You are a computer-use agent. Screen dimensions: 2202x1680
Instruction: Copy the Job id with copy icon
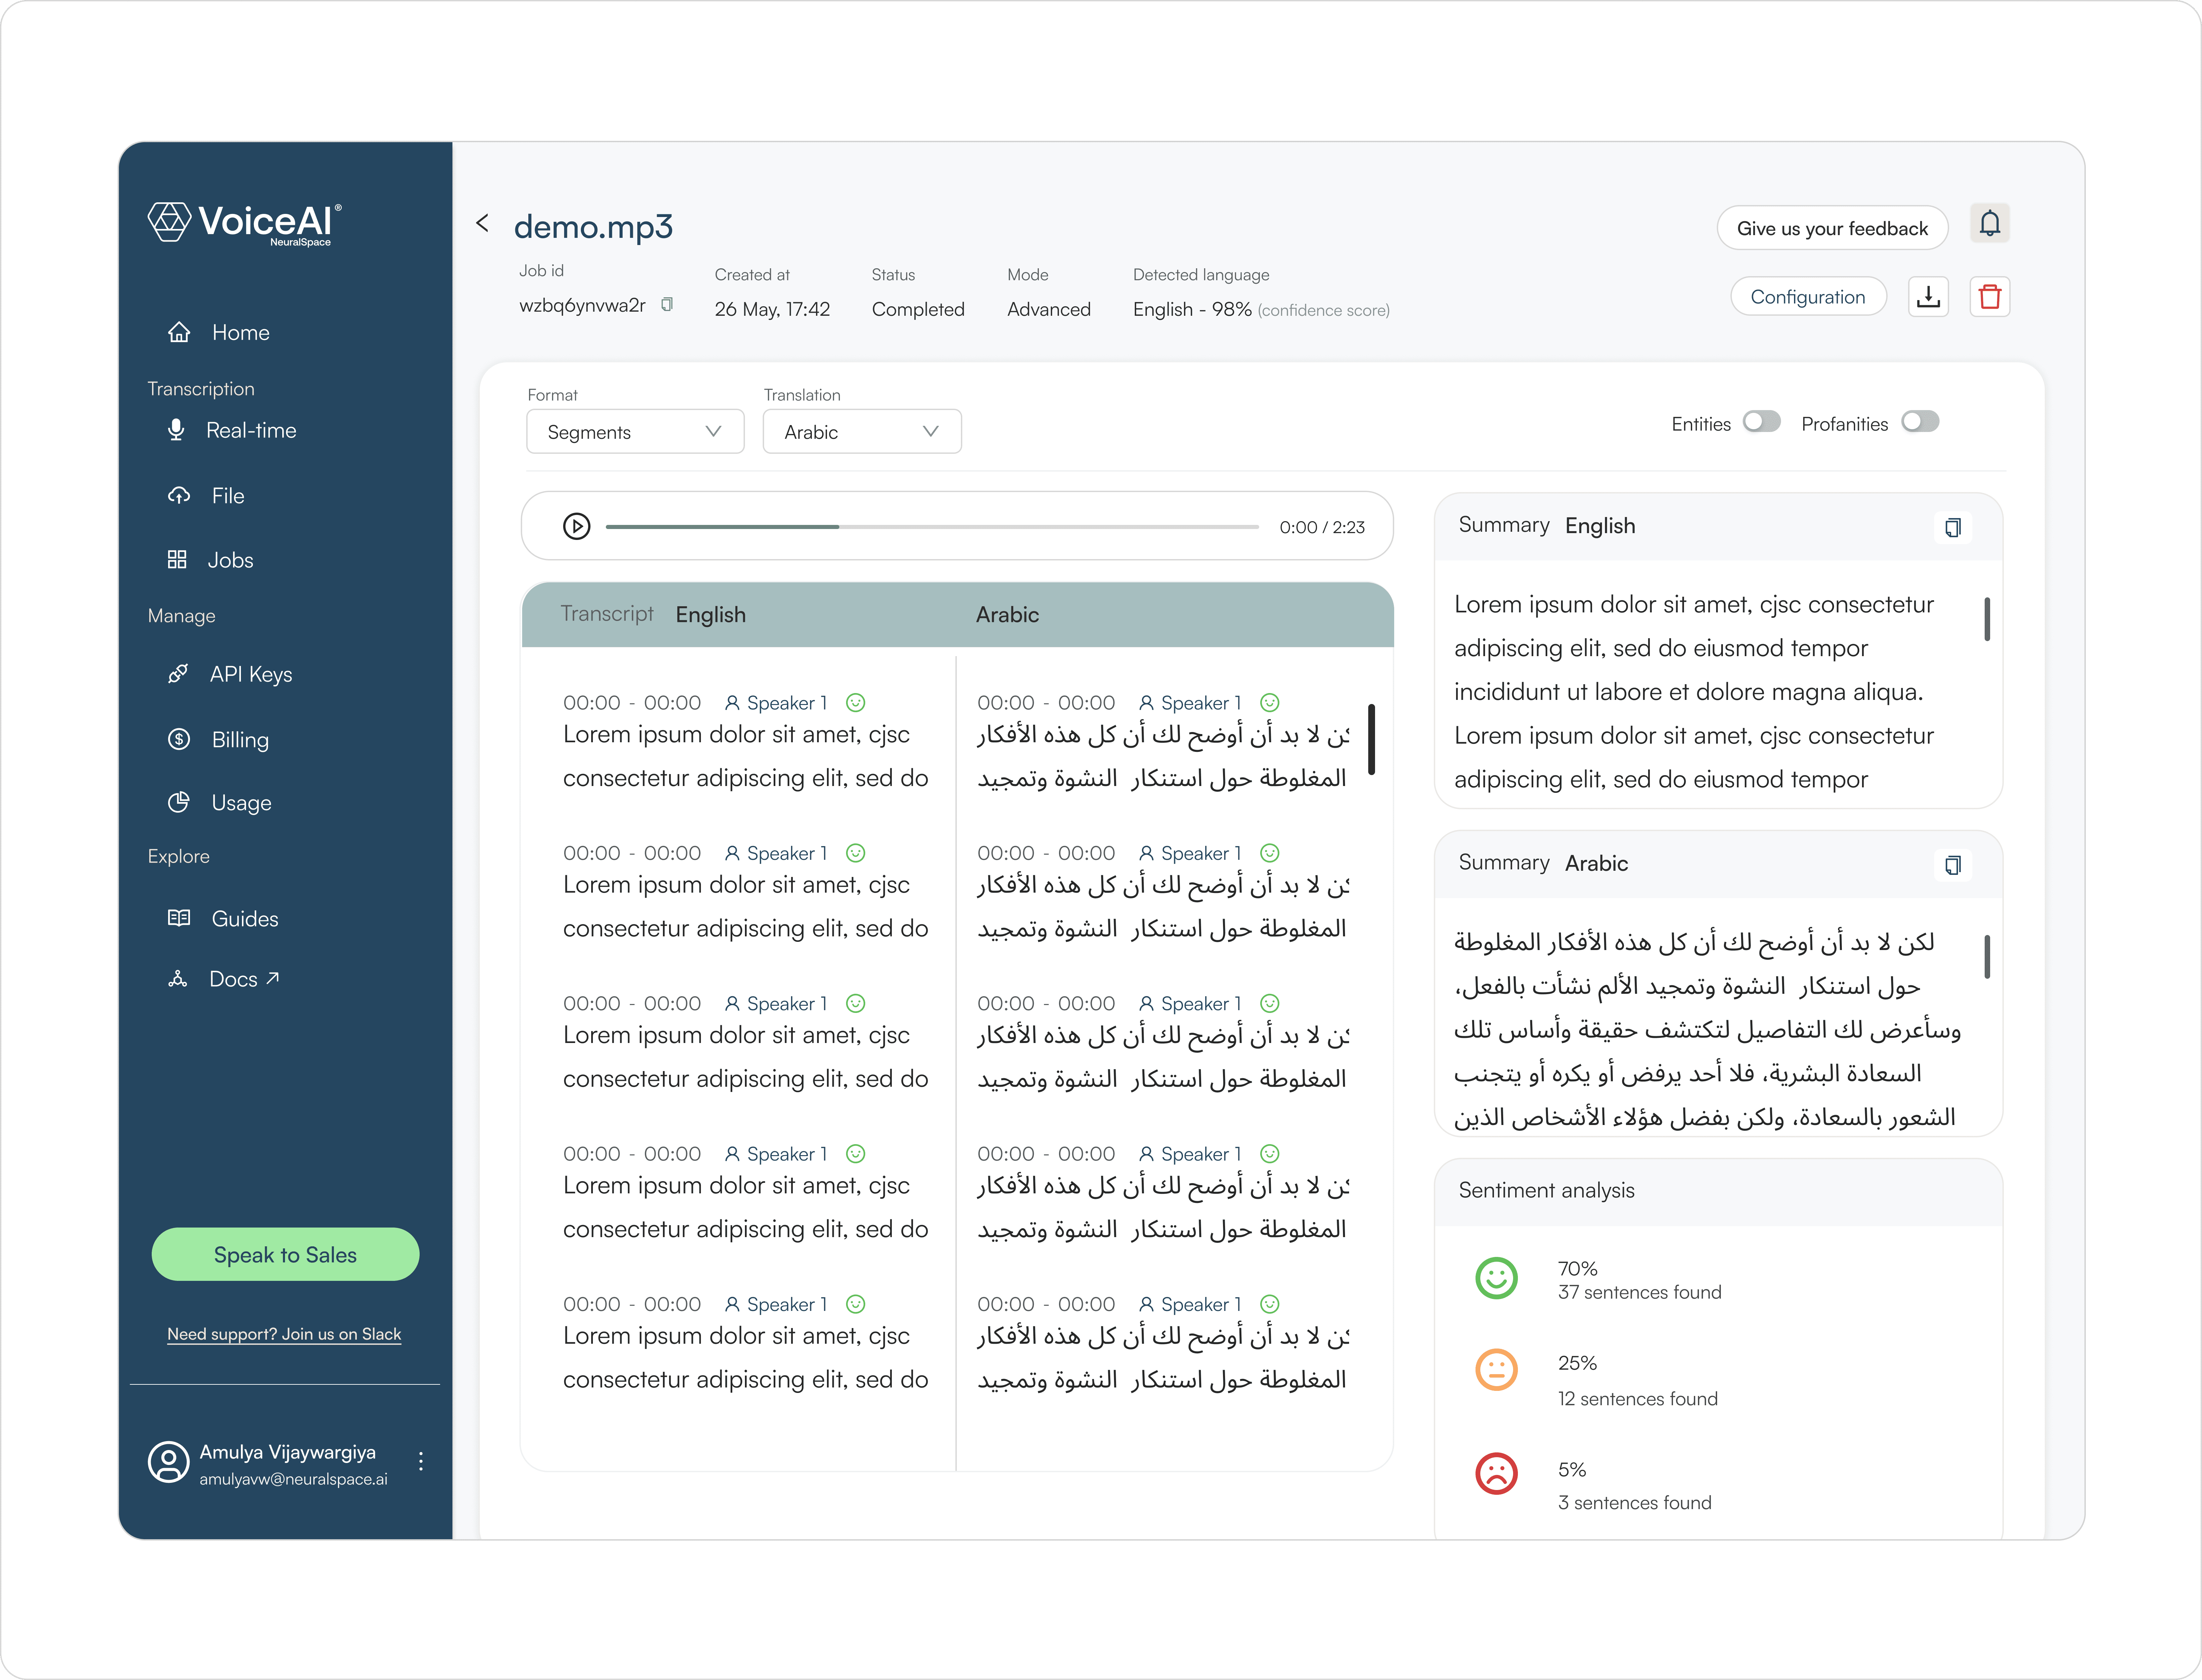(x=667, y=305)
